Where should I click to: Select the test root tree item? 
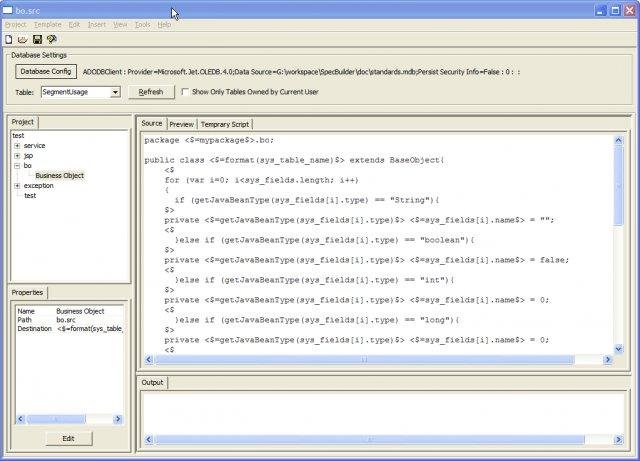[x=18, y=136]
